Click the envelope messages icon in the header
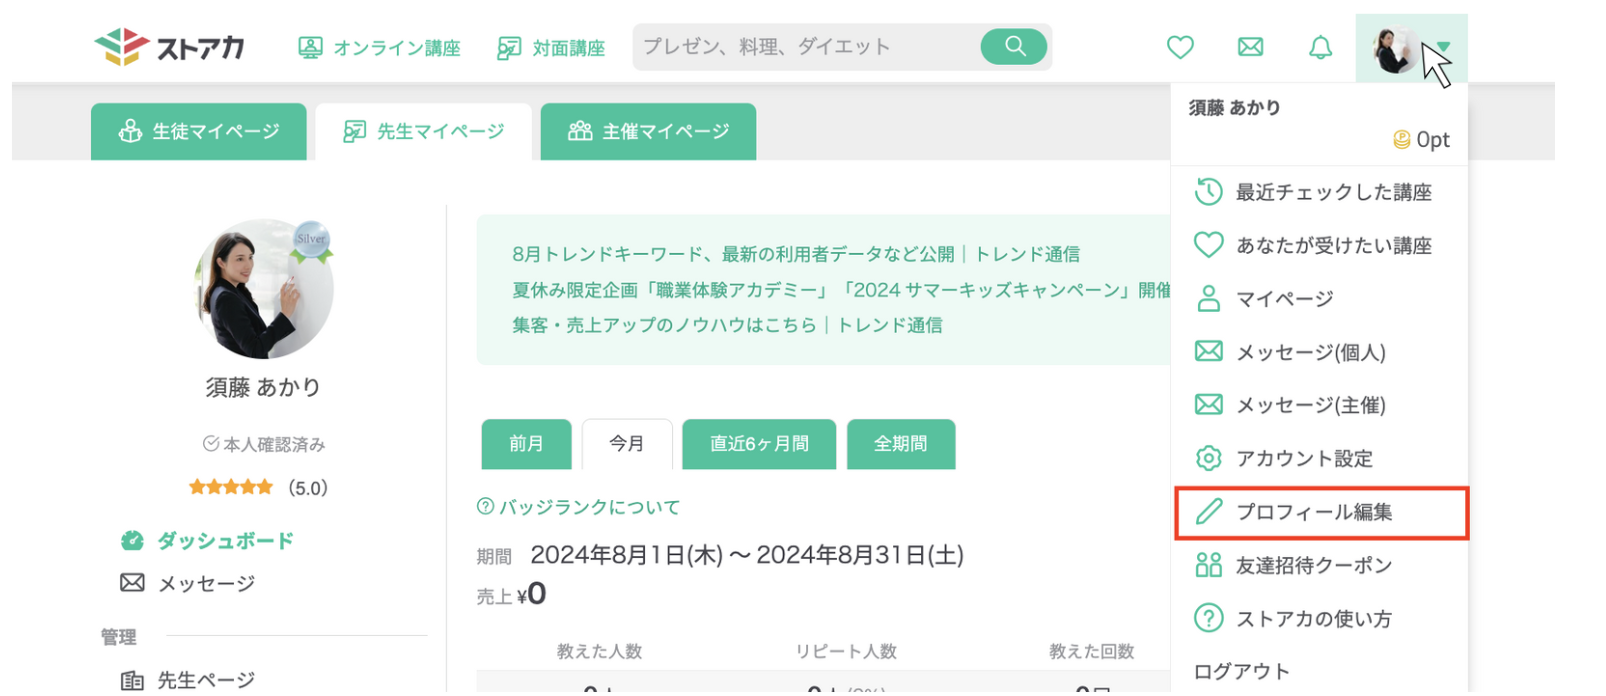 1250,46
